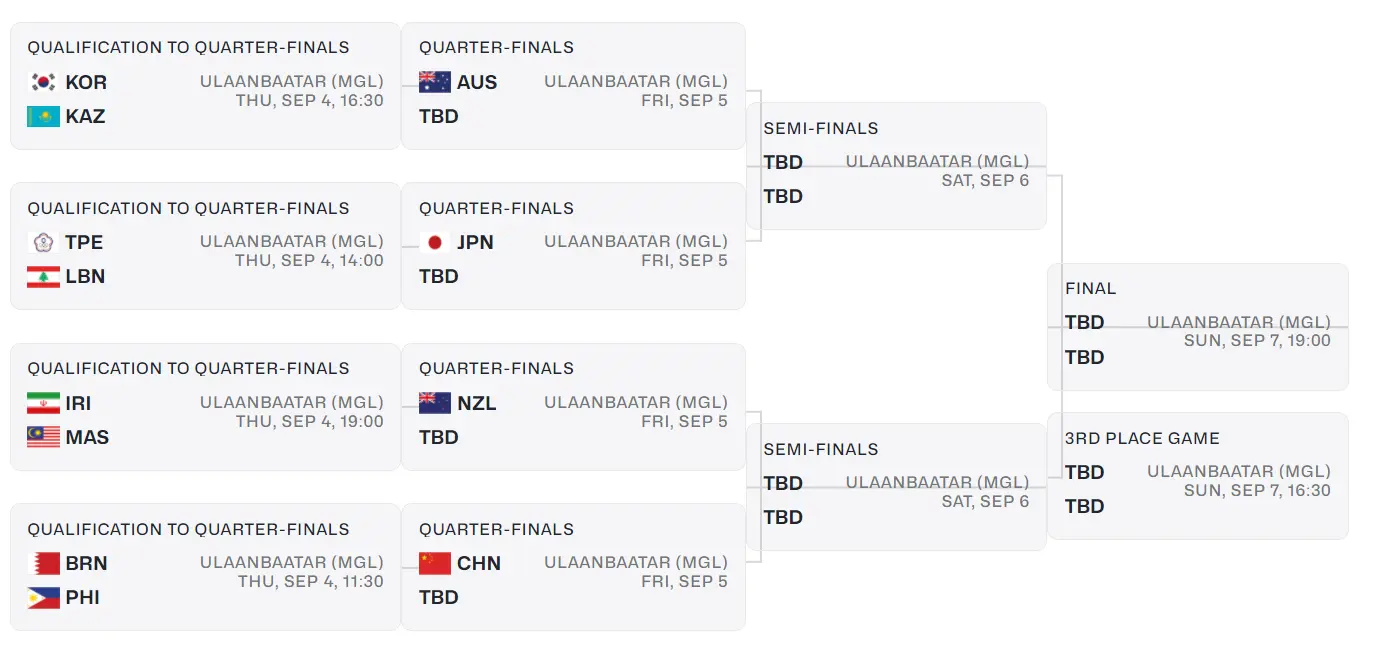Click the Bahrain flag icon

coord(43,564)
